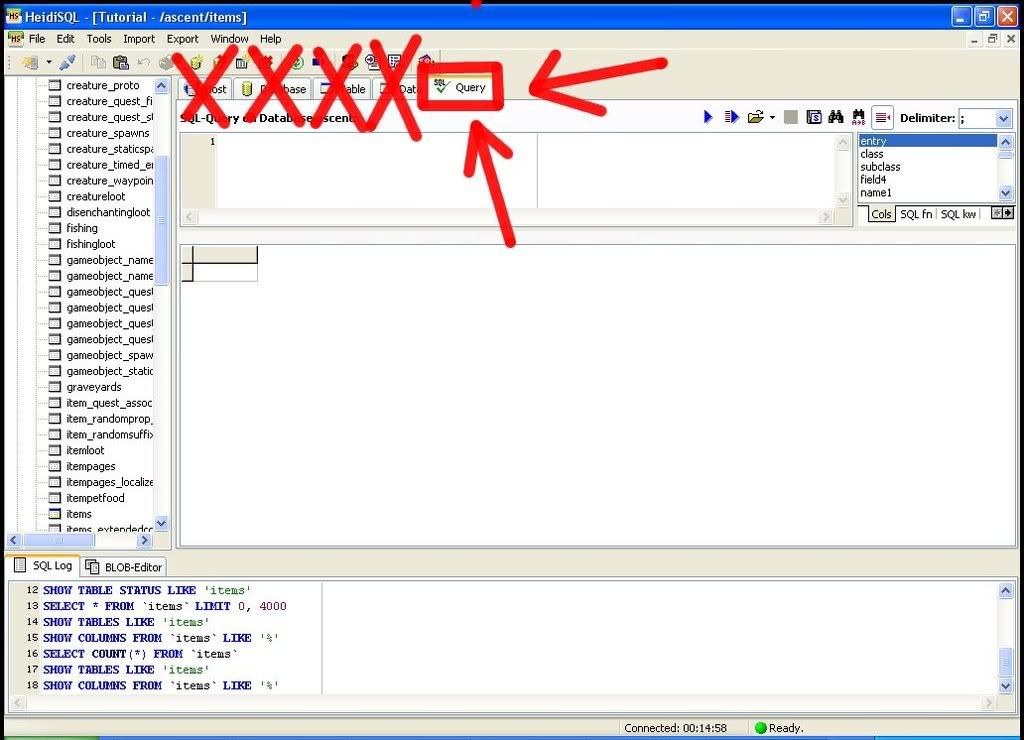Click the column list scroll-down arrow

click(1005, 193)
